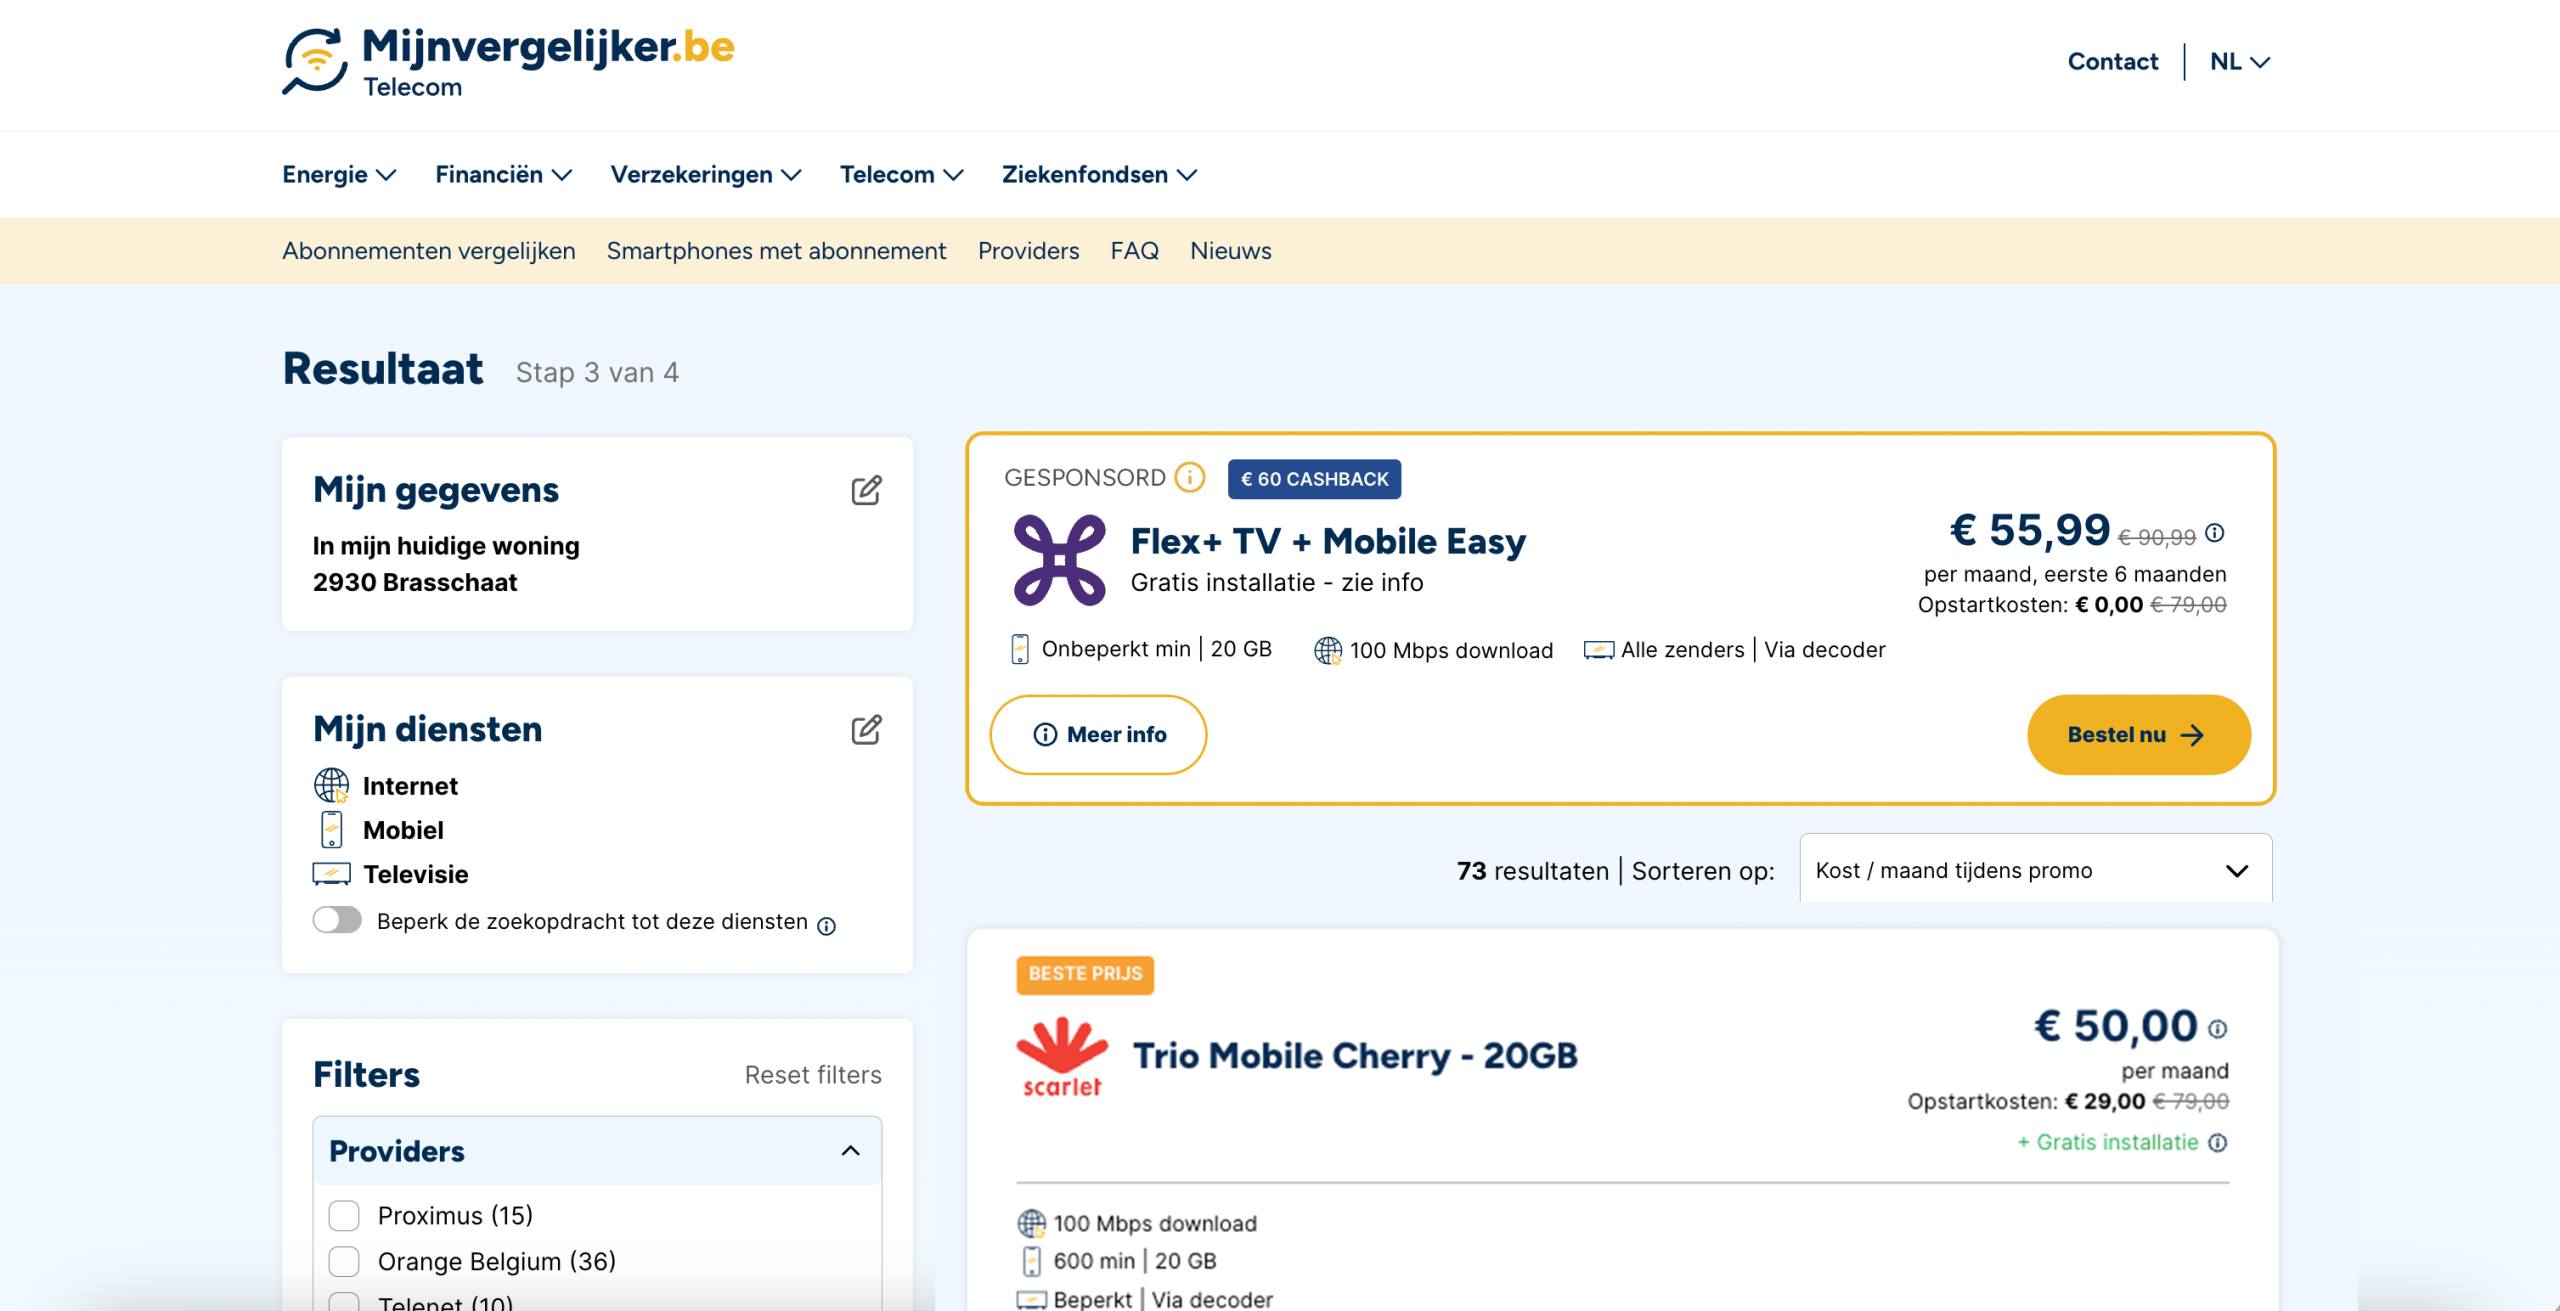Viewport: 2560px width, 1311px height.
Task: Toggle 'Beperk de zoekopdracht tot deze diensten' switch
Action: pos(337,920)
